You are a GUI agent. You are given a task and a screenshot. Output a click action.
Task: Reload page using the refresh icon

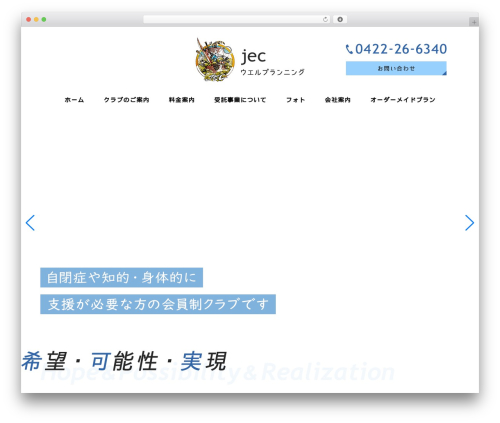[325, 20]
